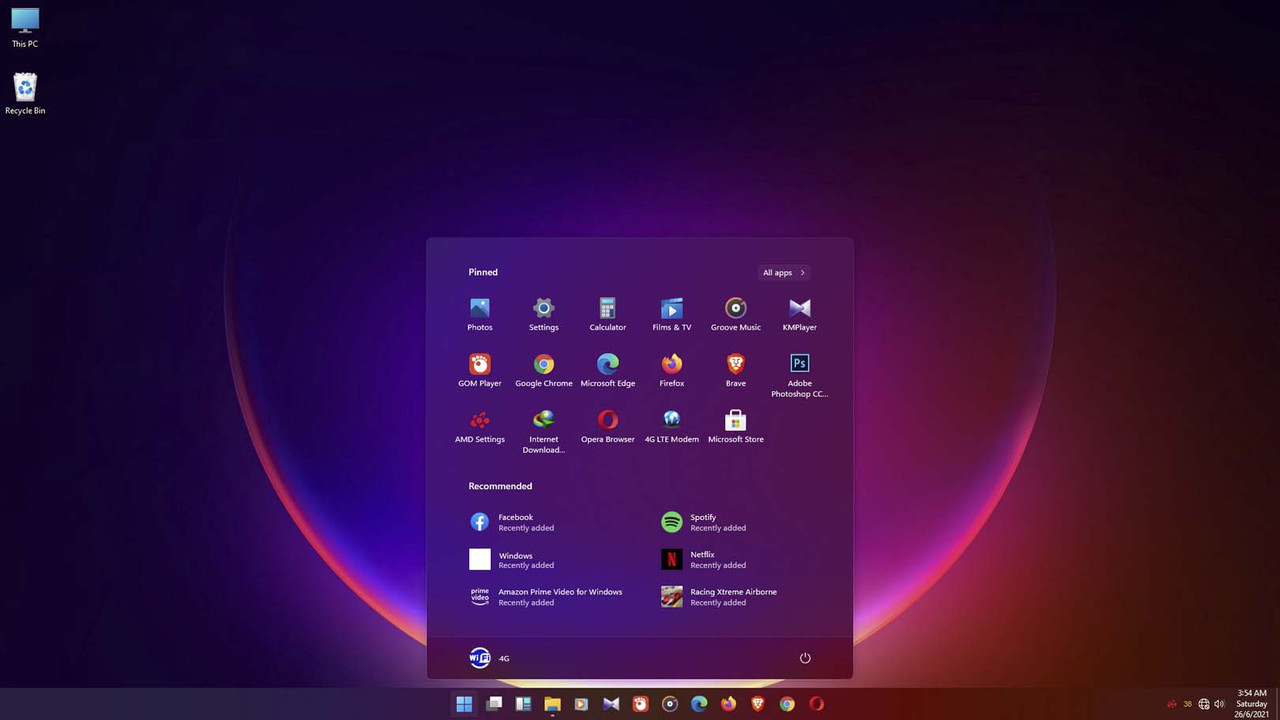Image resolution: width=1280 pixels, height=720 pixels.
Task: Open Firefox from the taskbar
Action: point(728,704)
